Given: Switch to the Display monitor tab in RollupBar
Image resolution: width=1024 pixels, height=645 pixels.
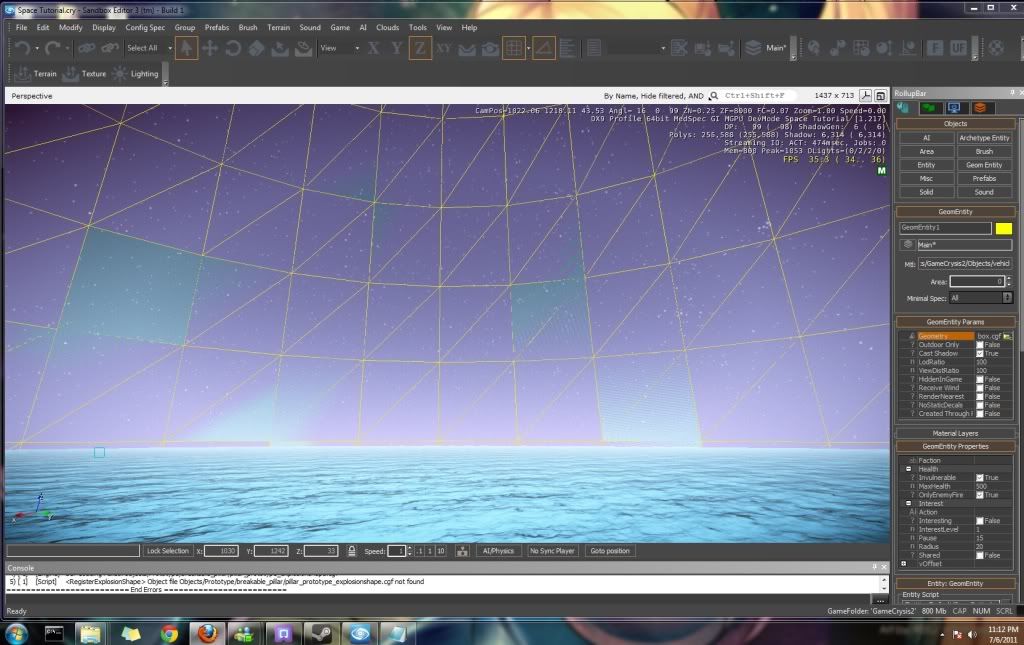Looking at the screenshot, I should [953, 108].
